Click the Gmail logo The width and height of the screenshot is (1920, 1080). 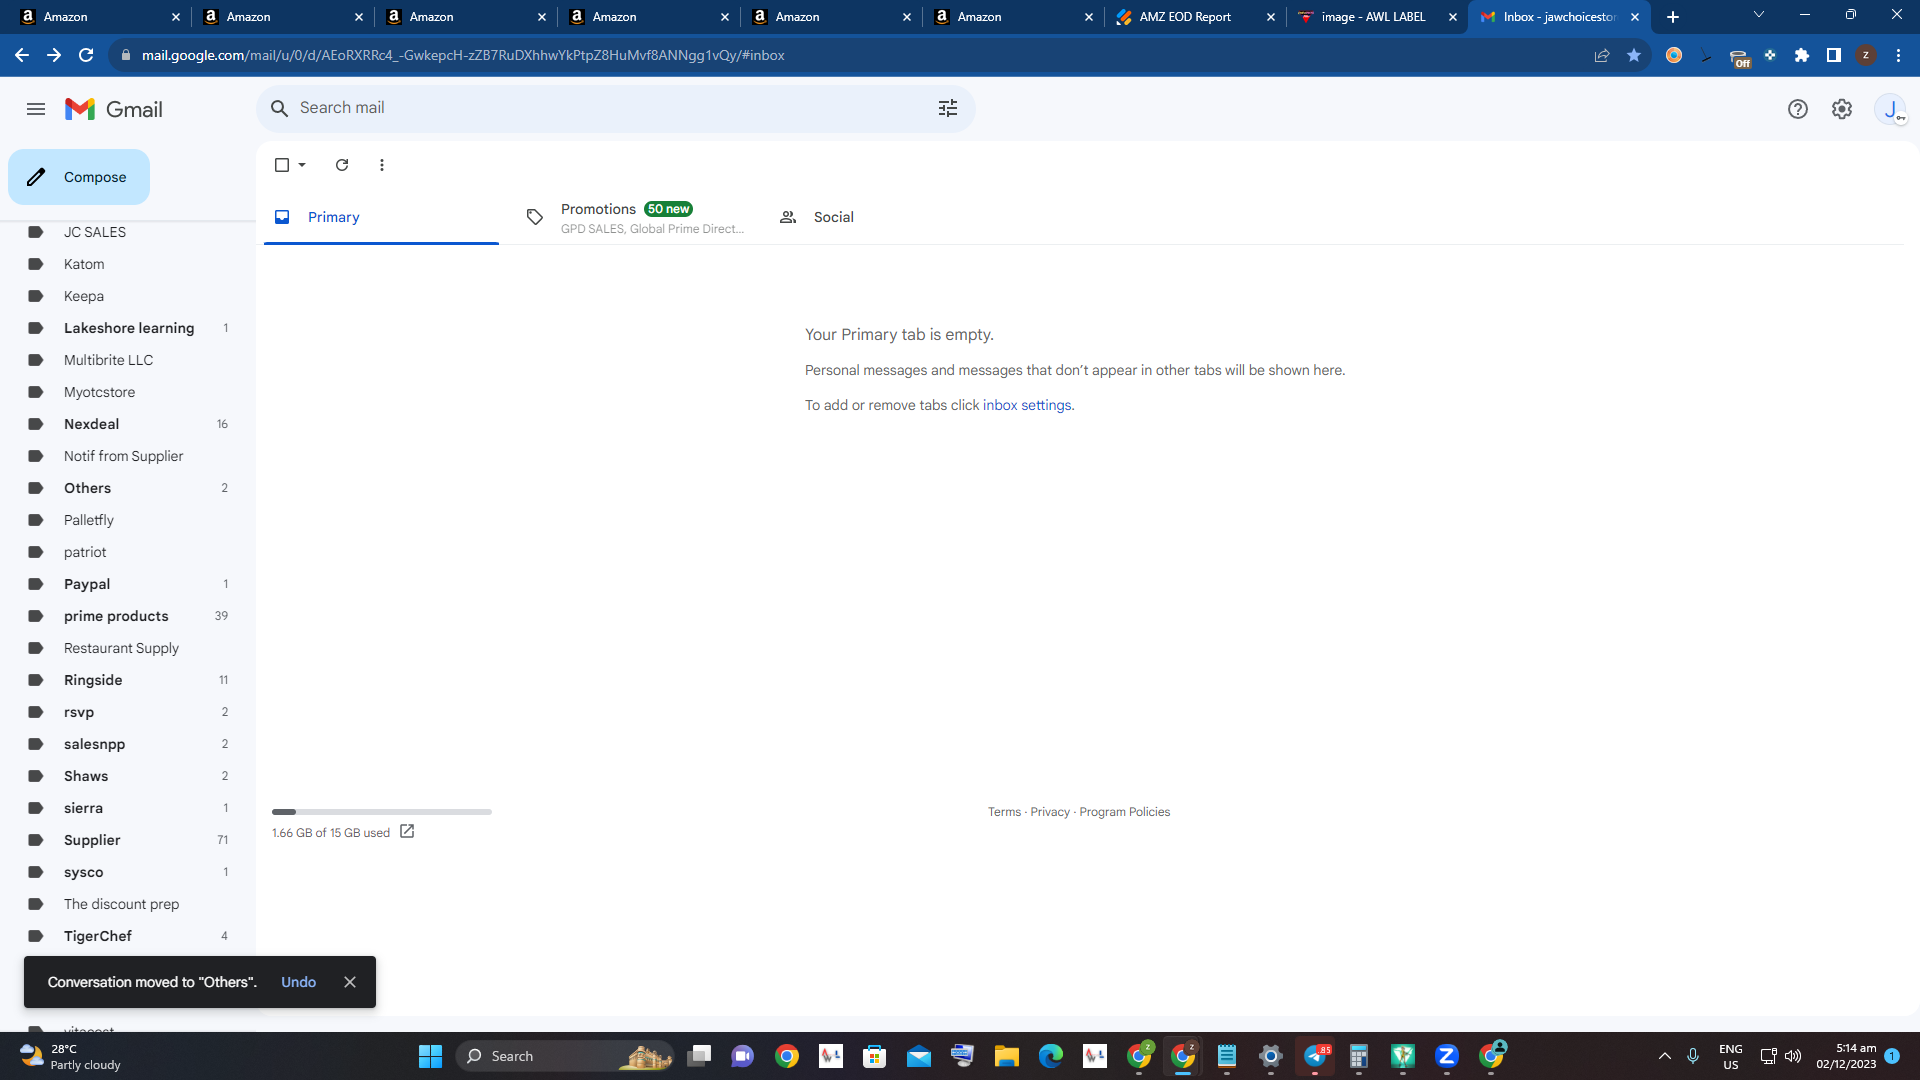click(x=114, y=109)
